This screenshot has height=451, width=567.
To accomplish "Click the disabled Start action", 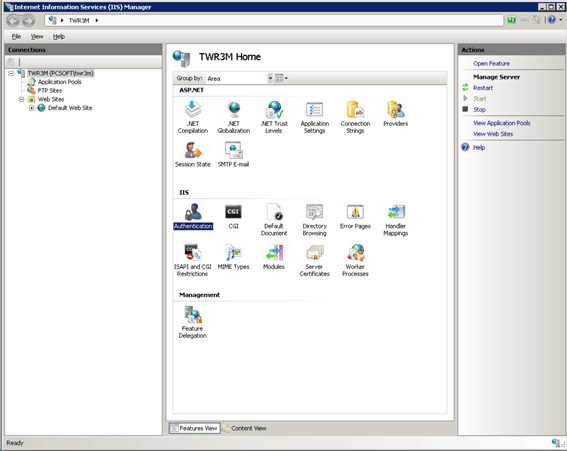I will click(479, 99).
